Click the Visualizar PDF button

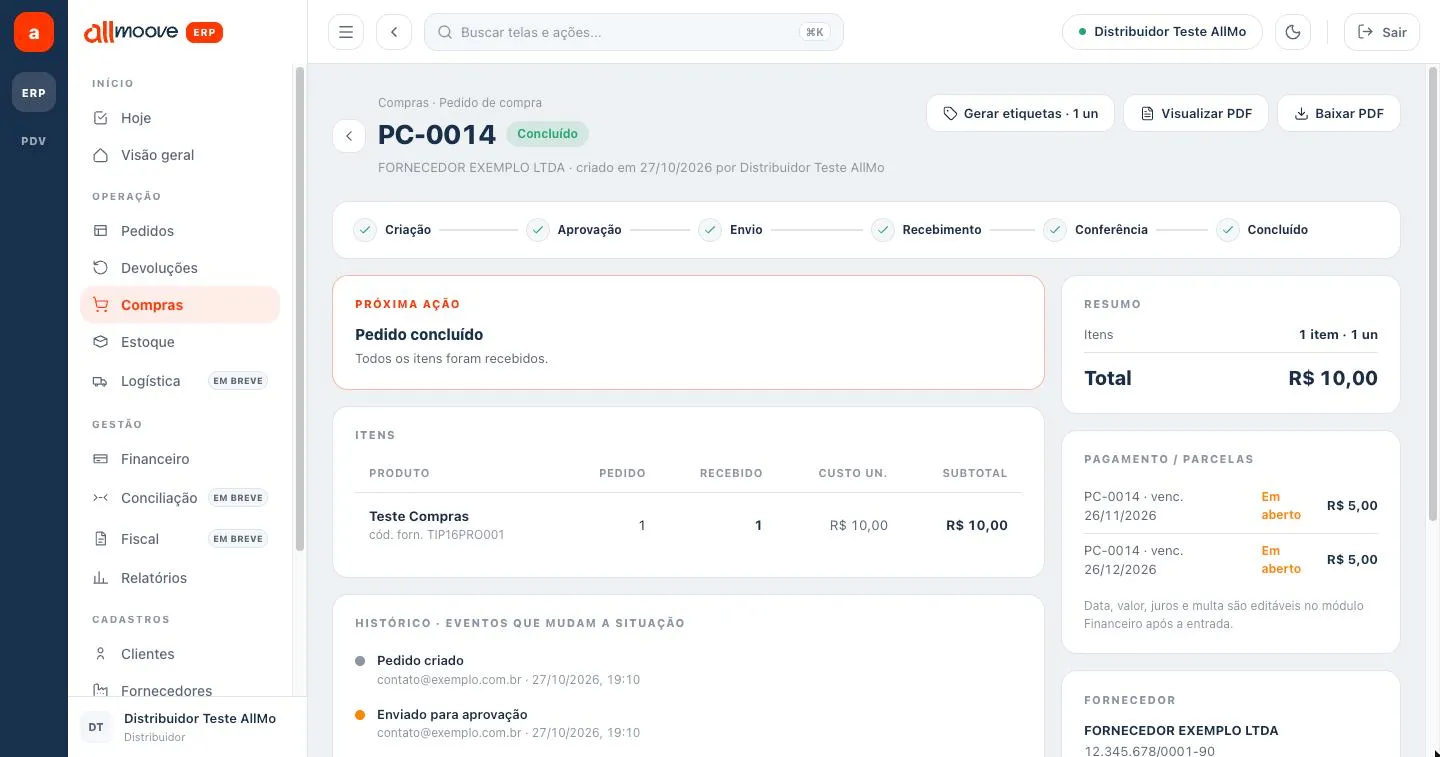tap(1196, 114)
